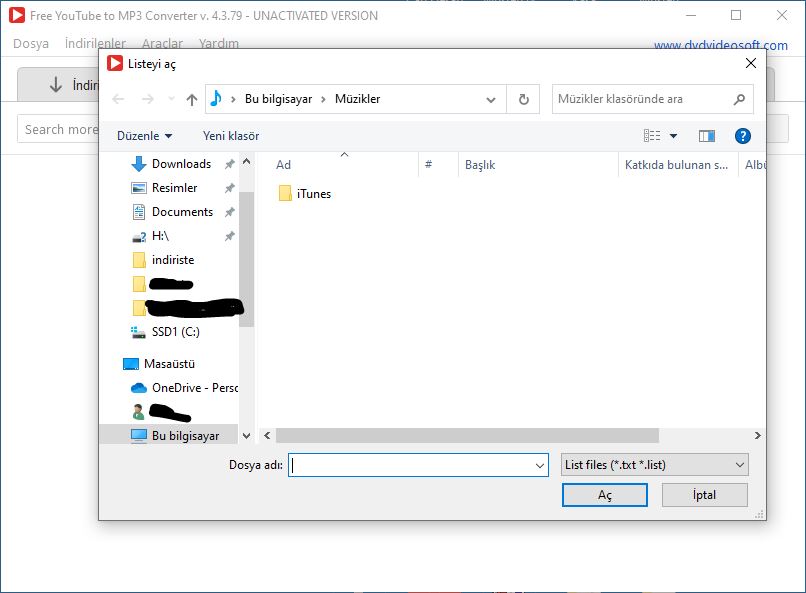The image size is (806, 593).
Task: Change view layout icon
Action: click(x=652, y=136)
